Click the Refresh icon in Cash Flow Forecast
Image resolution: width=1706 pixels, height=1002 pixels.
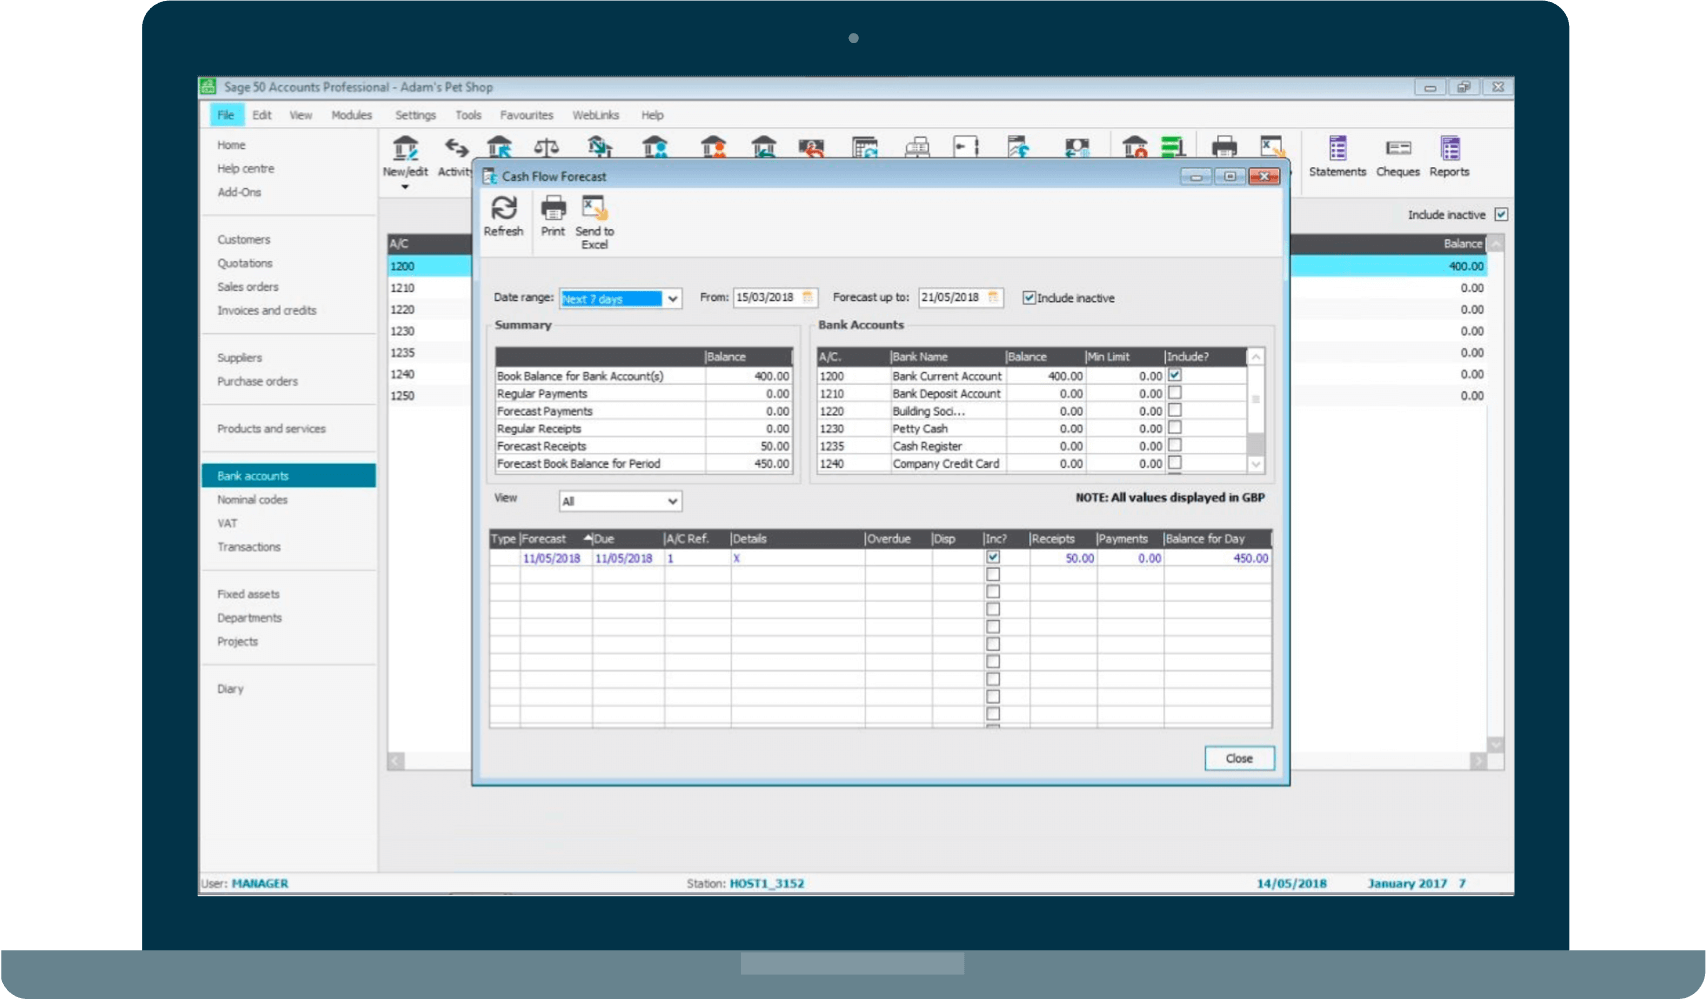[x=503, y=209]
